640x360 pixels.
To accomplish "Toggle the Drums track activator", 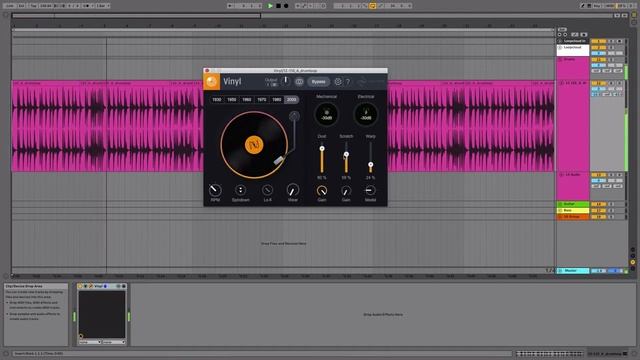I will point(599,60).
